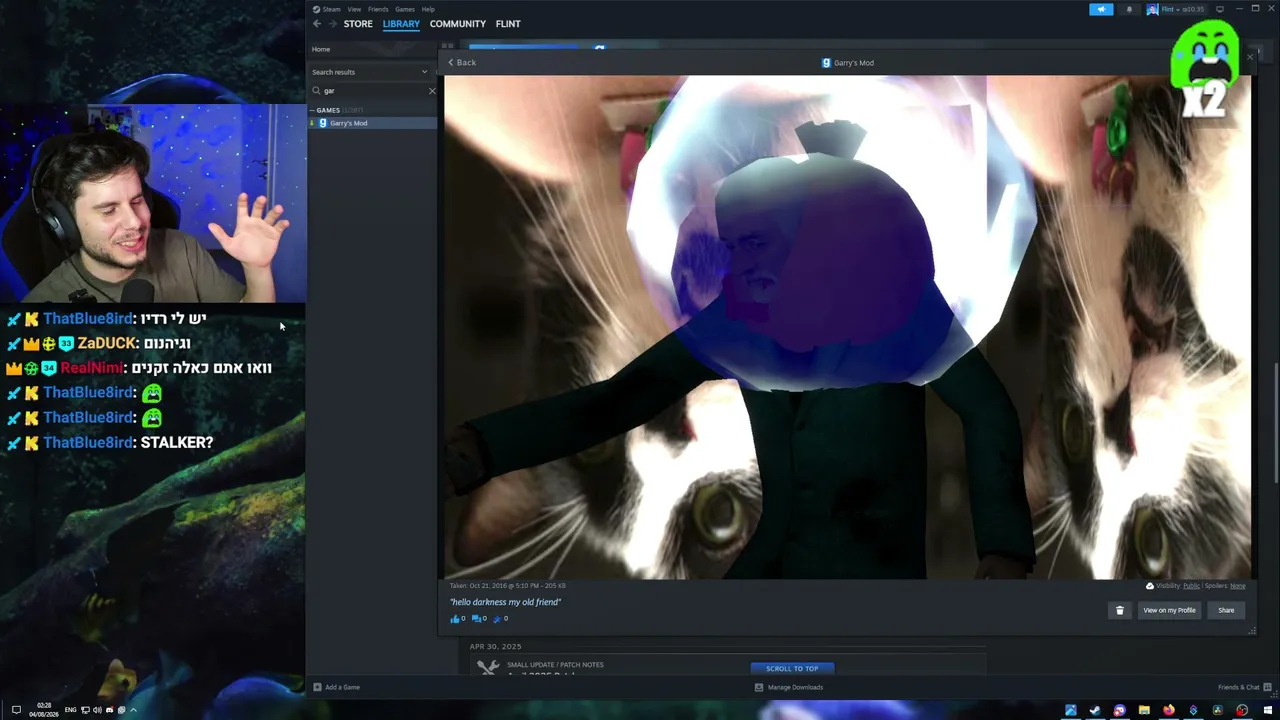Click the Garry's Mod screenshot image

pyautogui.click(x=848, y=327)
